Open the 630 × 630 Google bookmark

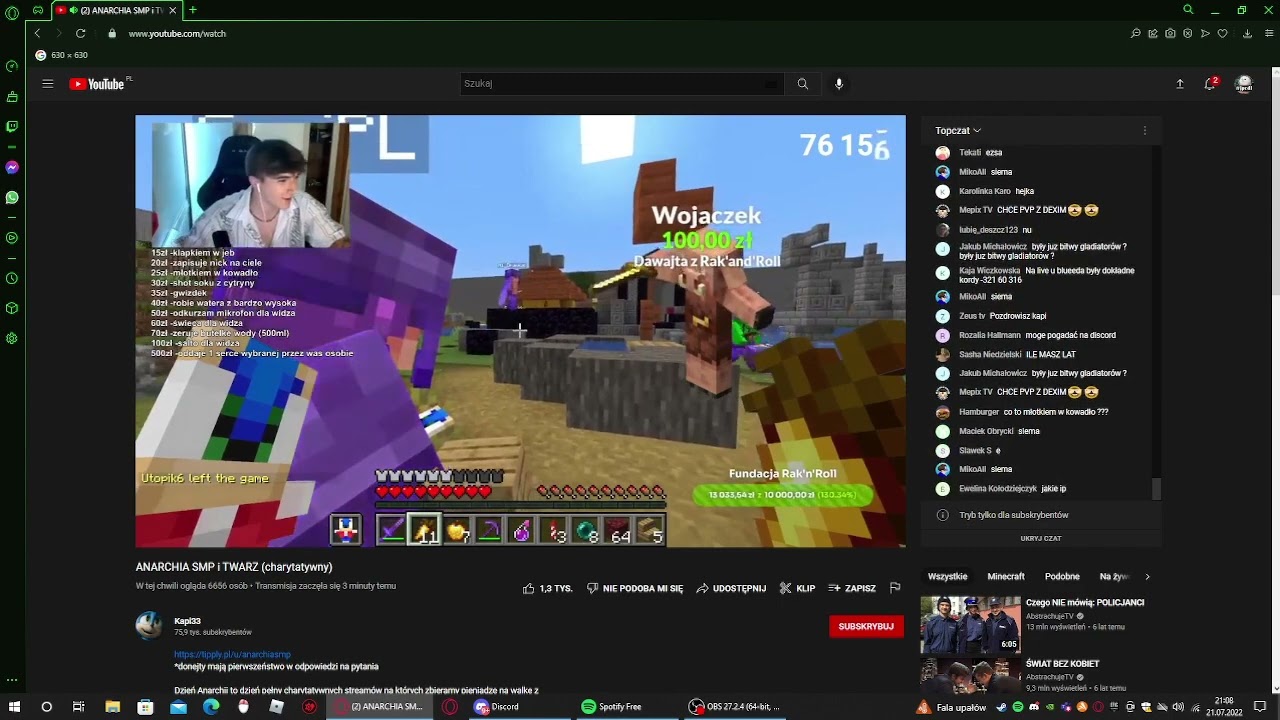point(61,55)
